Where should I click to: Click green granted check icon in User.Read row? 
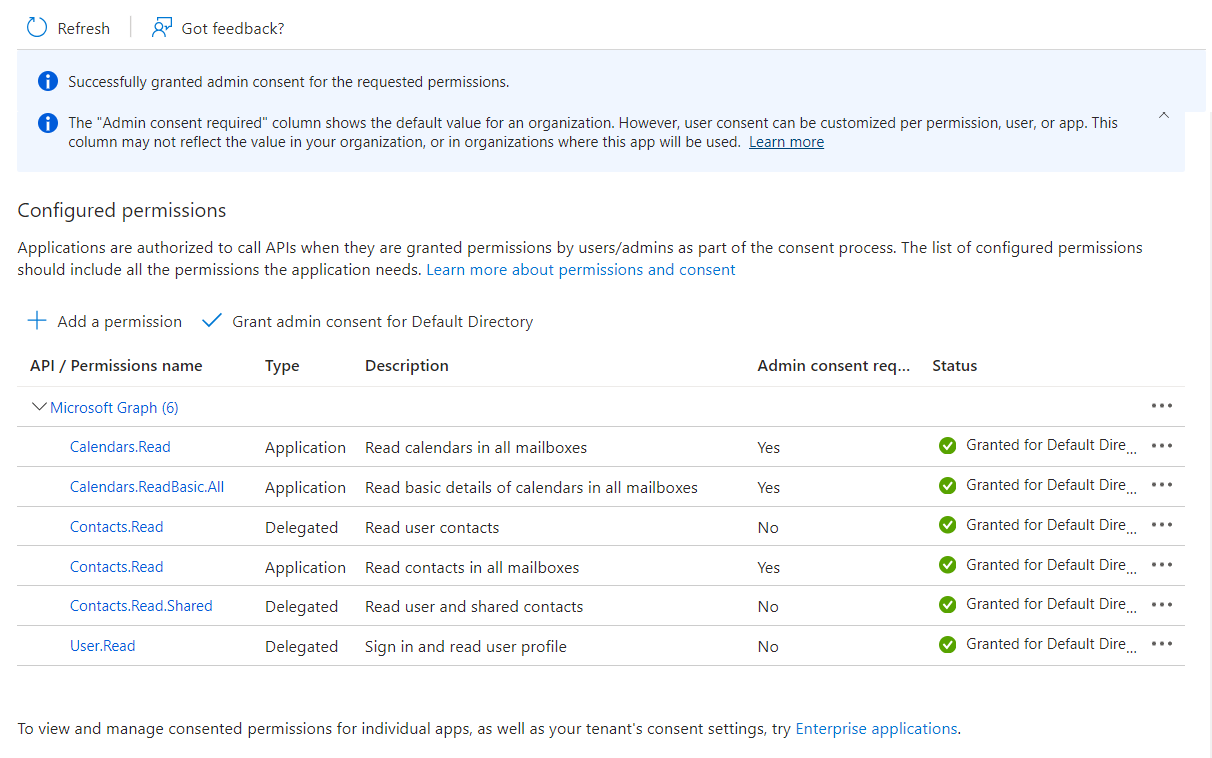[948, 645]
